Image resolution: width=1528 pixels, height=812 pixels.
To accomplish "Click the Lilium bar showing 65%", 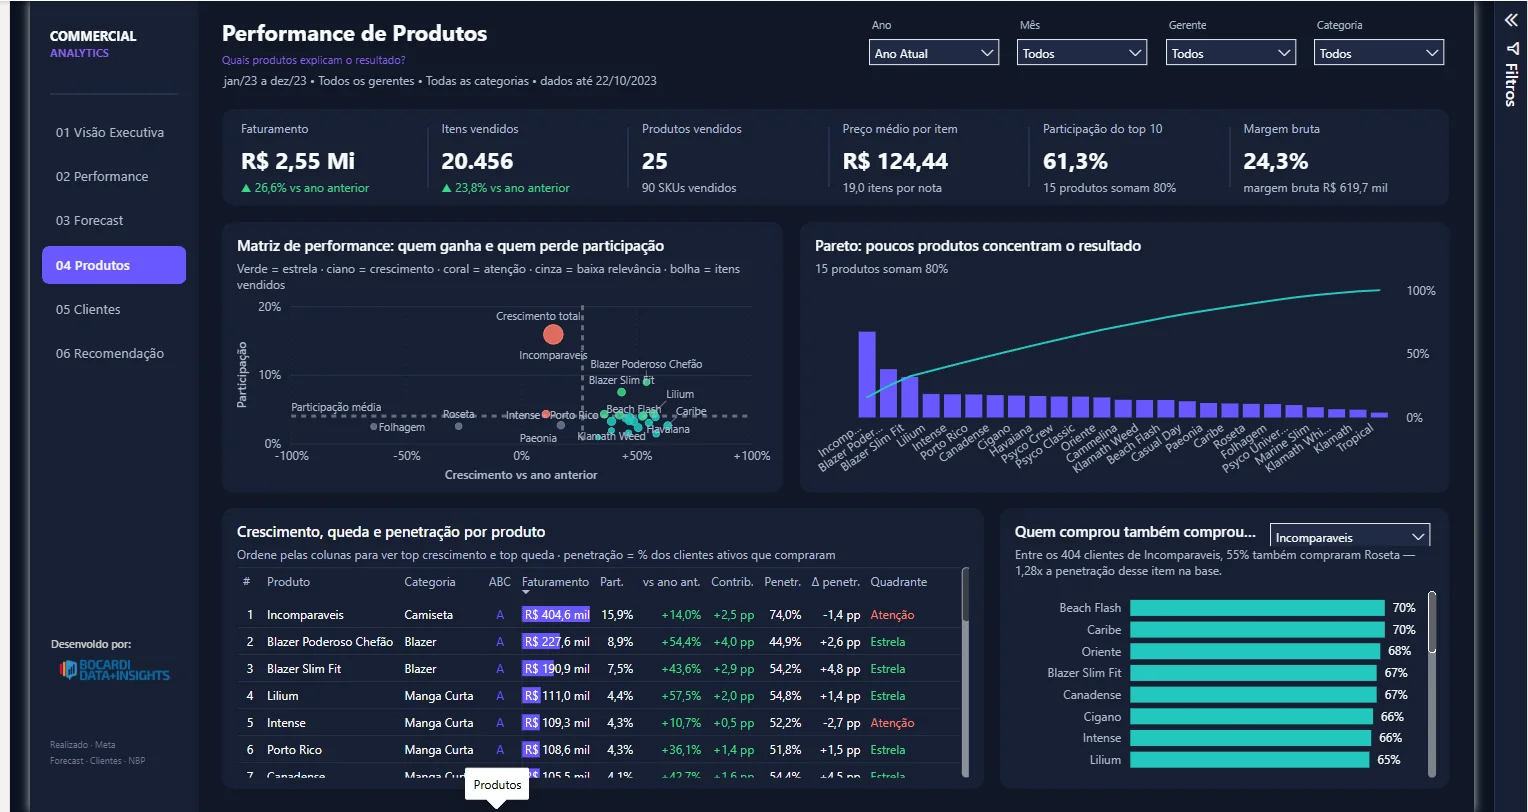I will click(1248, 759).
